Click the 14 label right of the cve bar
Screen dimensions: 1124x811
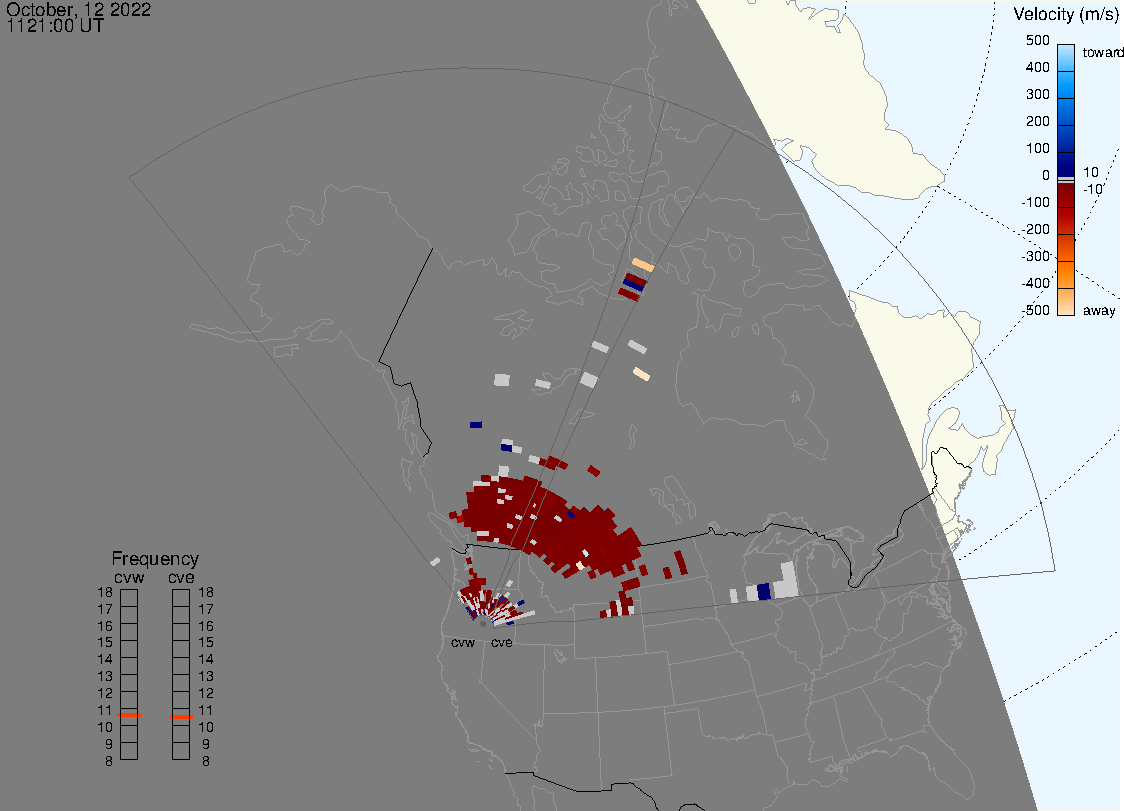click(206, 660)
